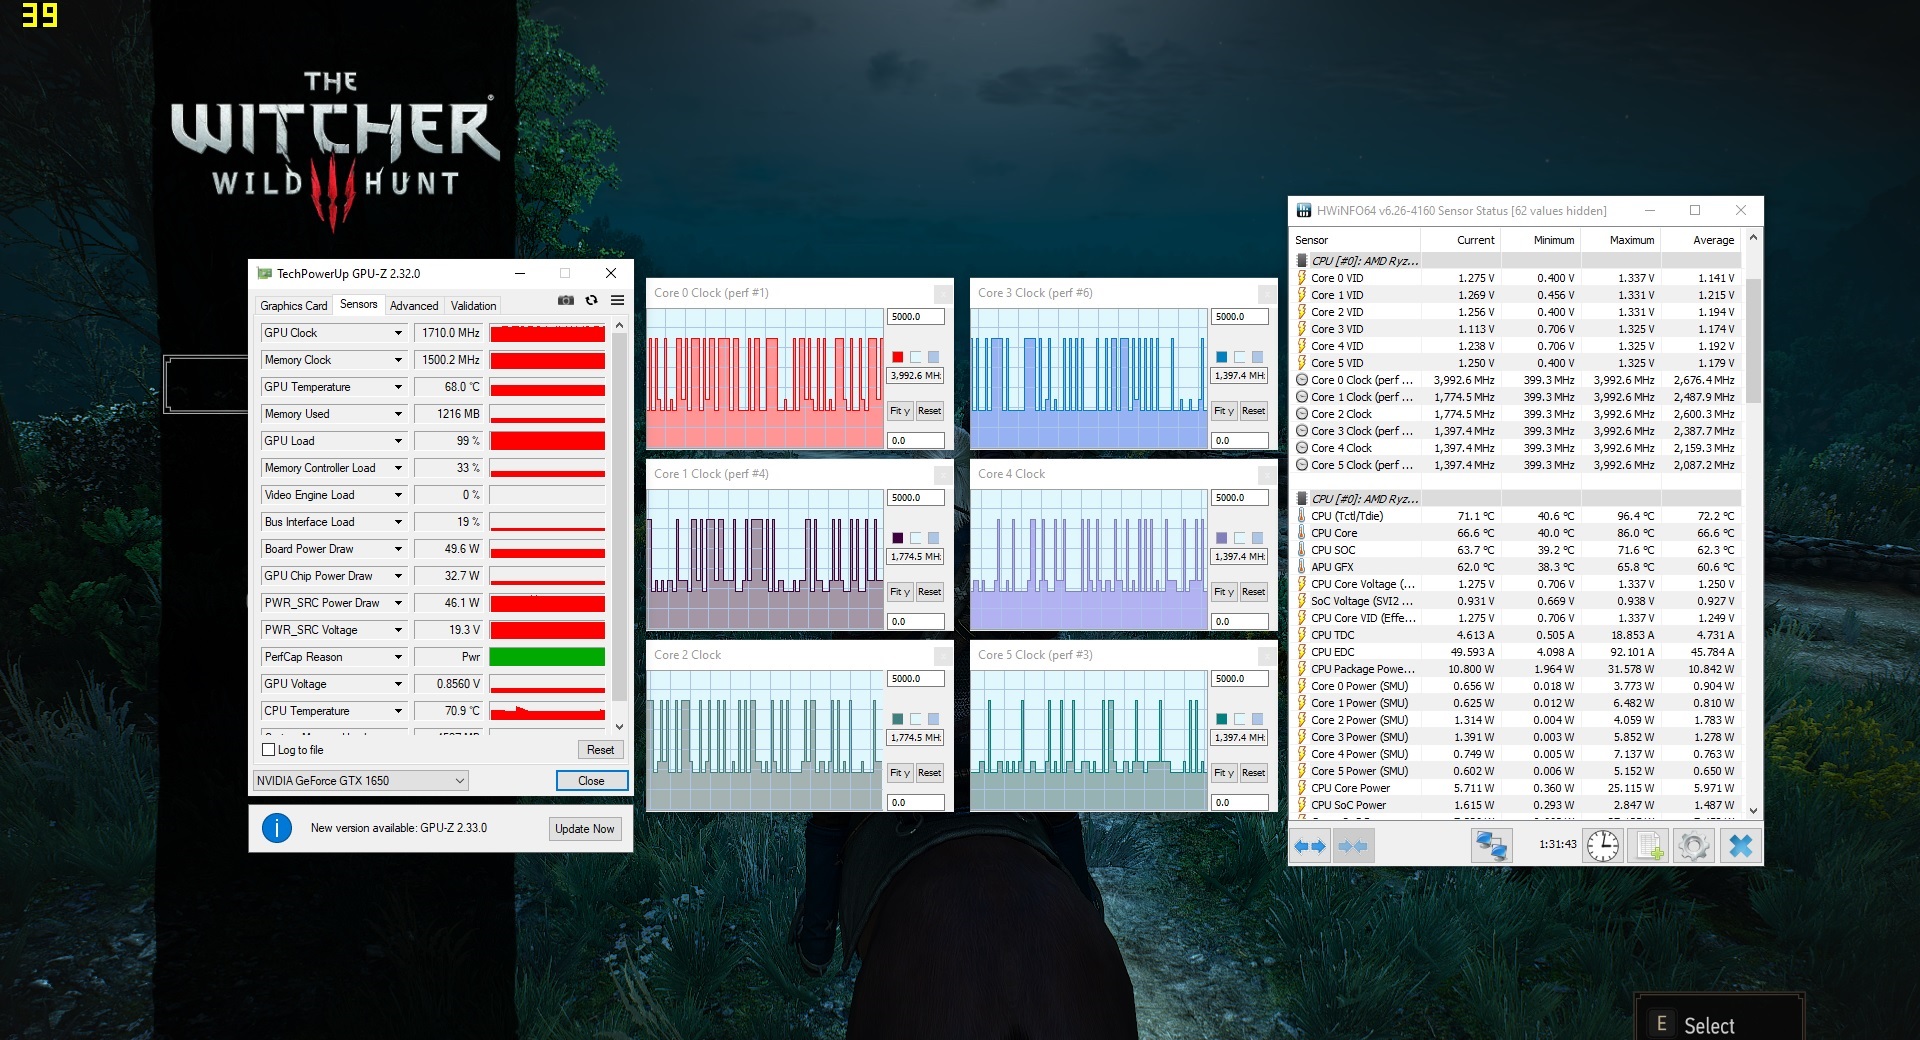Click Reset in Core 3 Clock graph
This screenshot has width=1920, height=1040.
[1254, 411]
